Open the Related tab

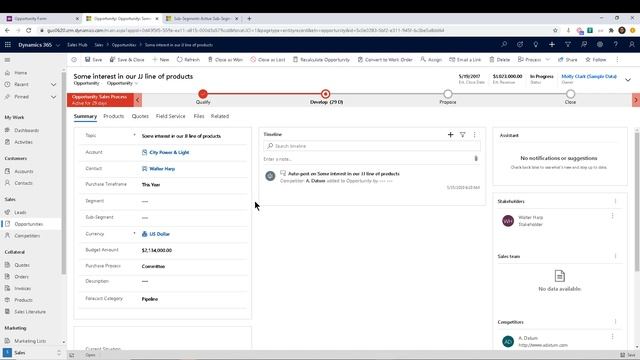click(x=220, y=116)
